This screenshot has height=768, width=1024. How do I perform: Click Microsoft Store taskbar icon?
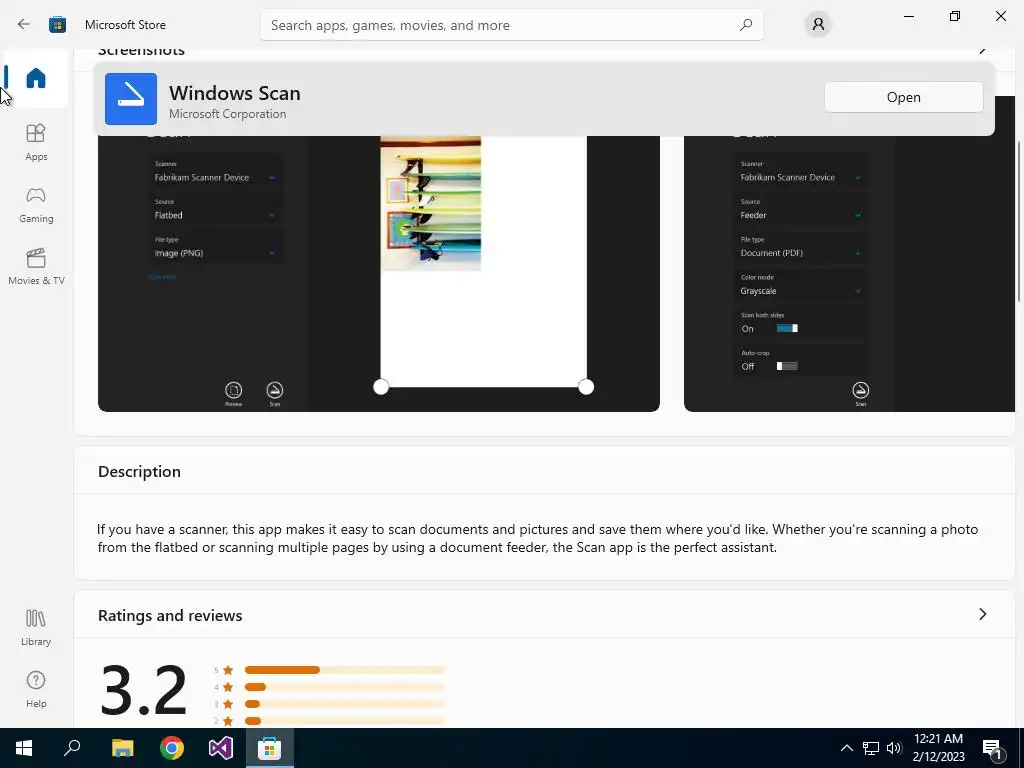click(269, 748)
